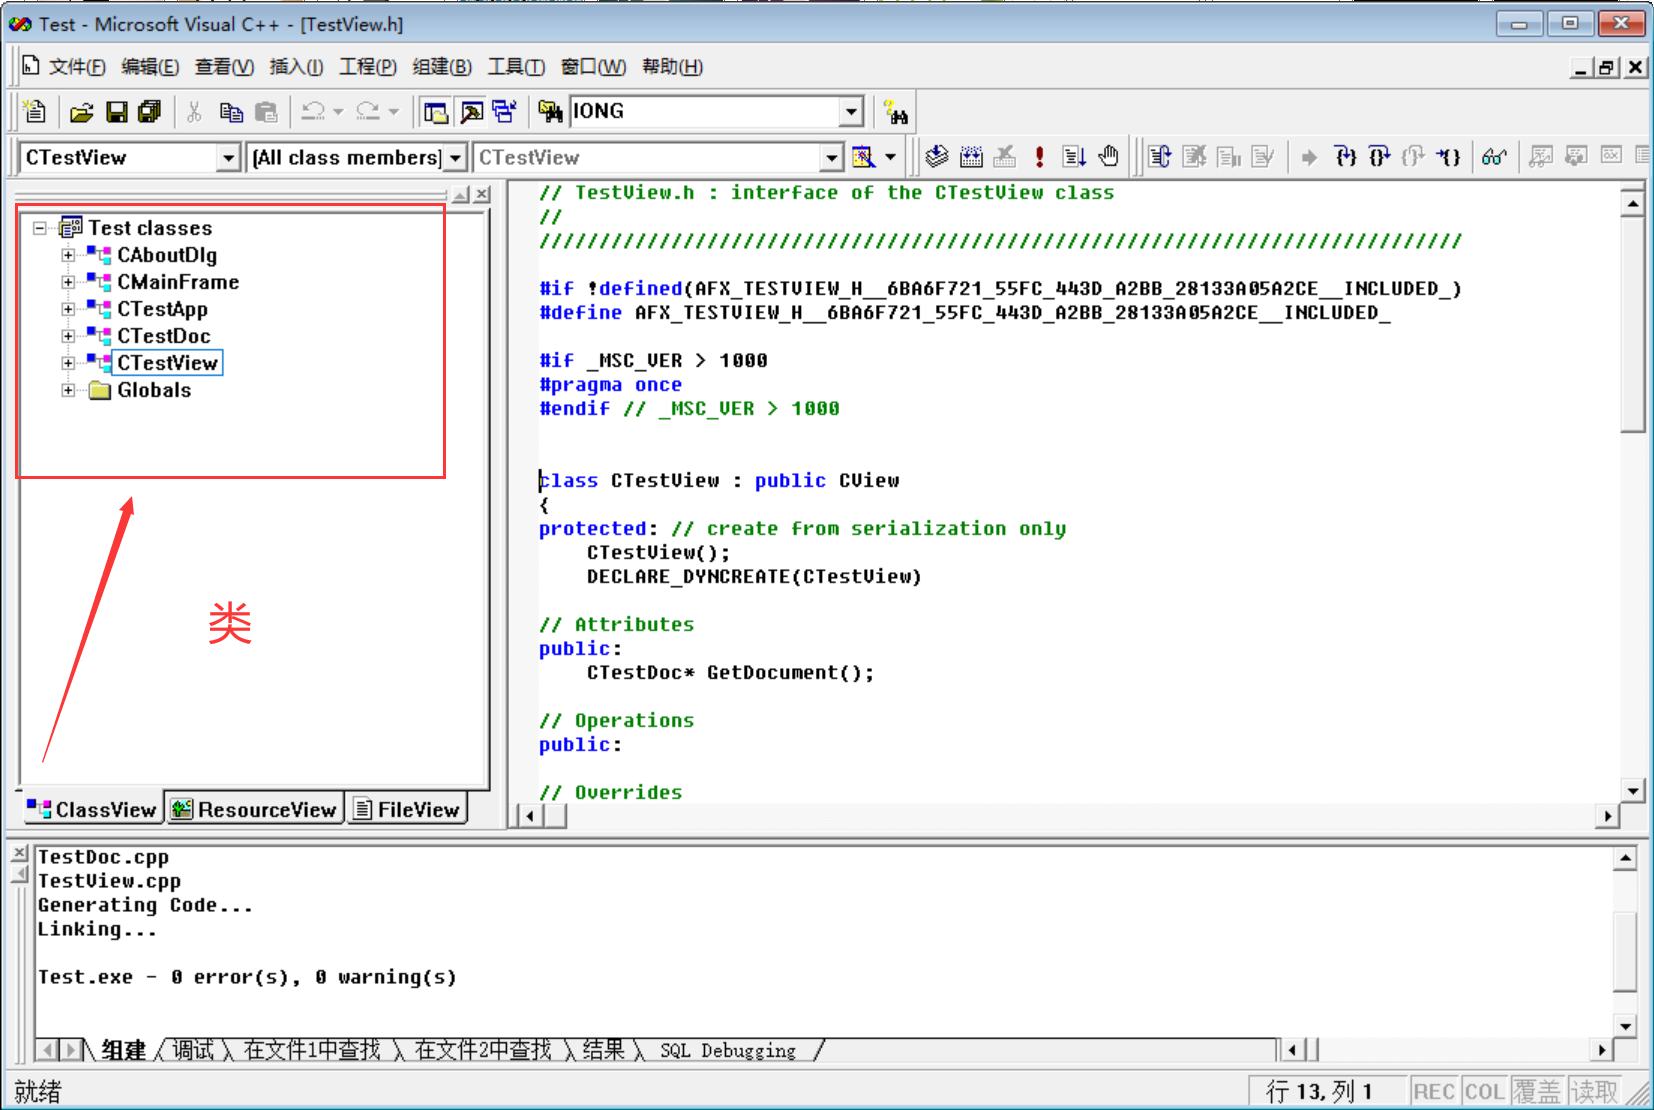
Task: Click the Build project icon
Action: coord(971,157)
